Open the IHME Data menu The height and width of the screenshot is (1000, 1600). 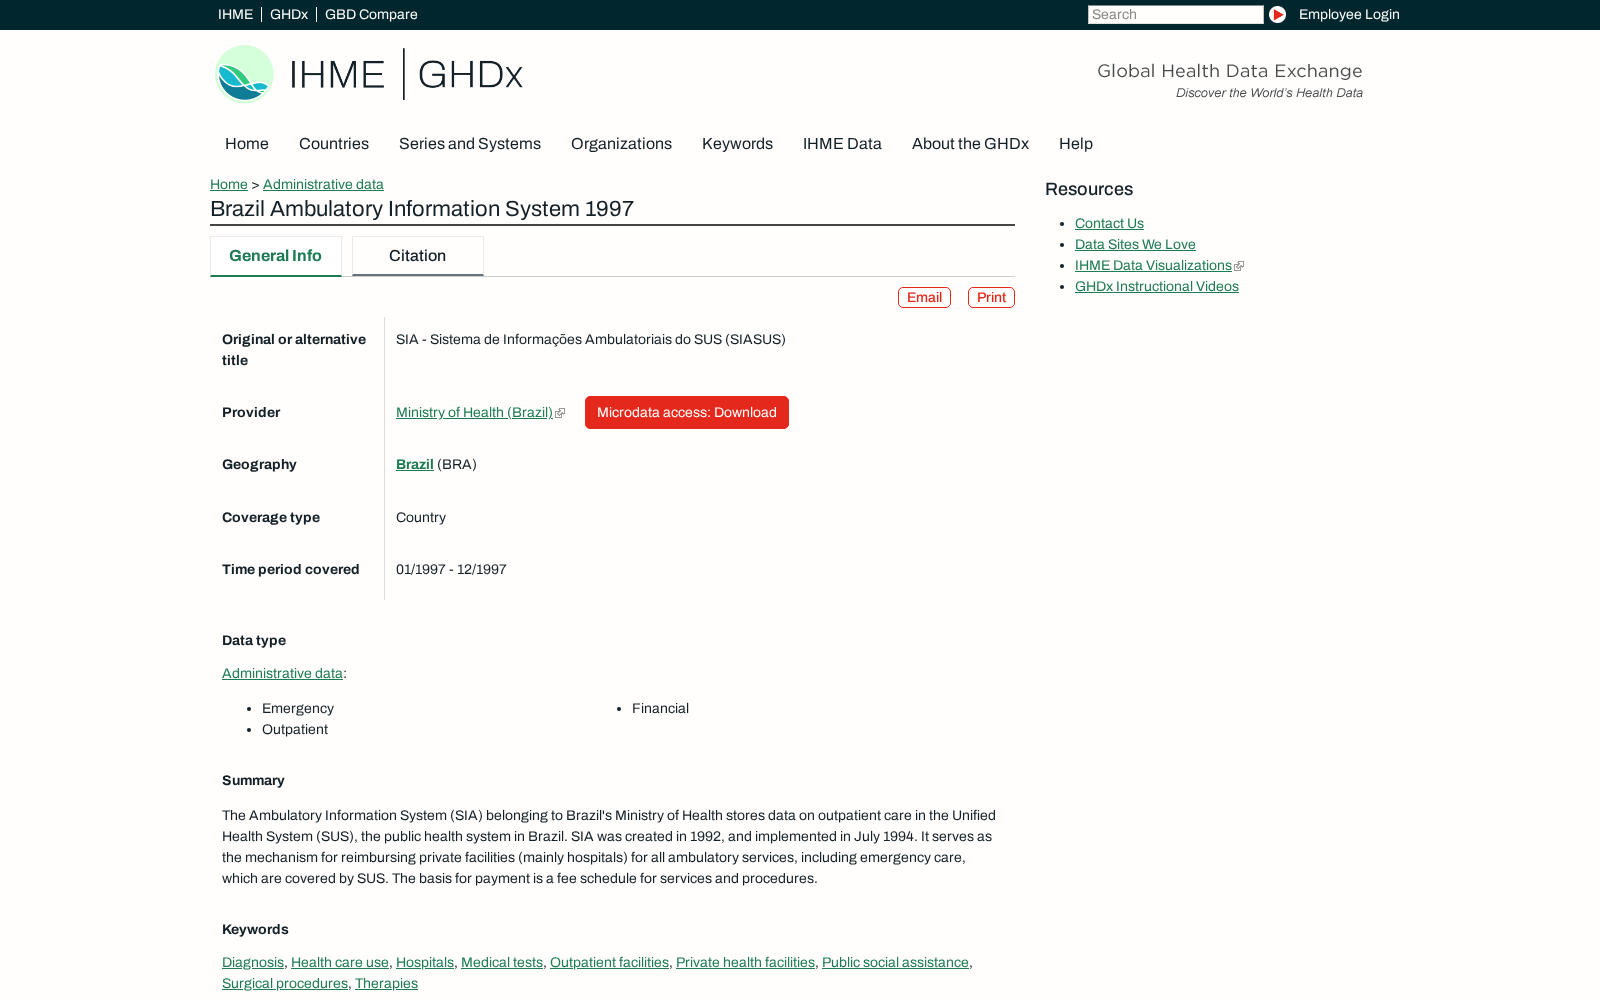point(842,143)
